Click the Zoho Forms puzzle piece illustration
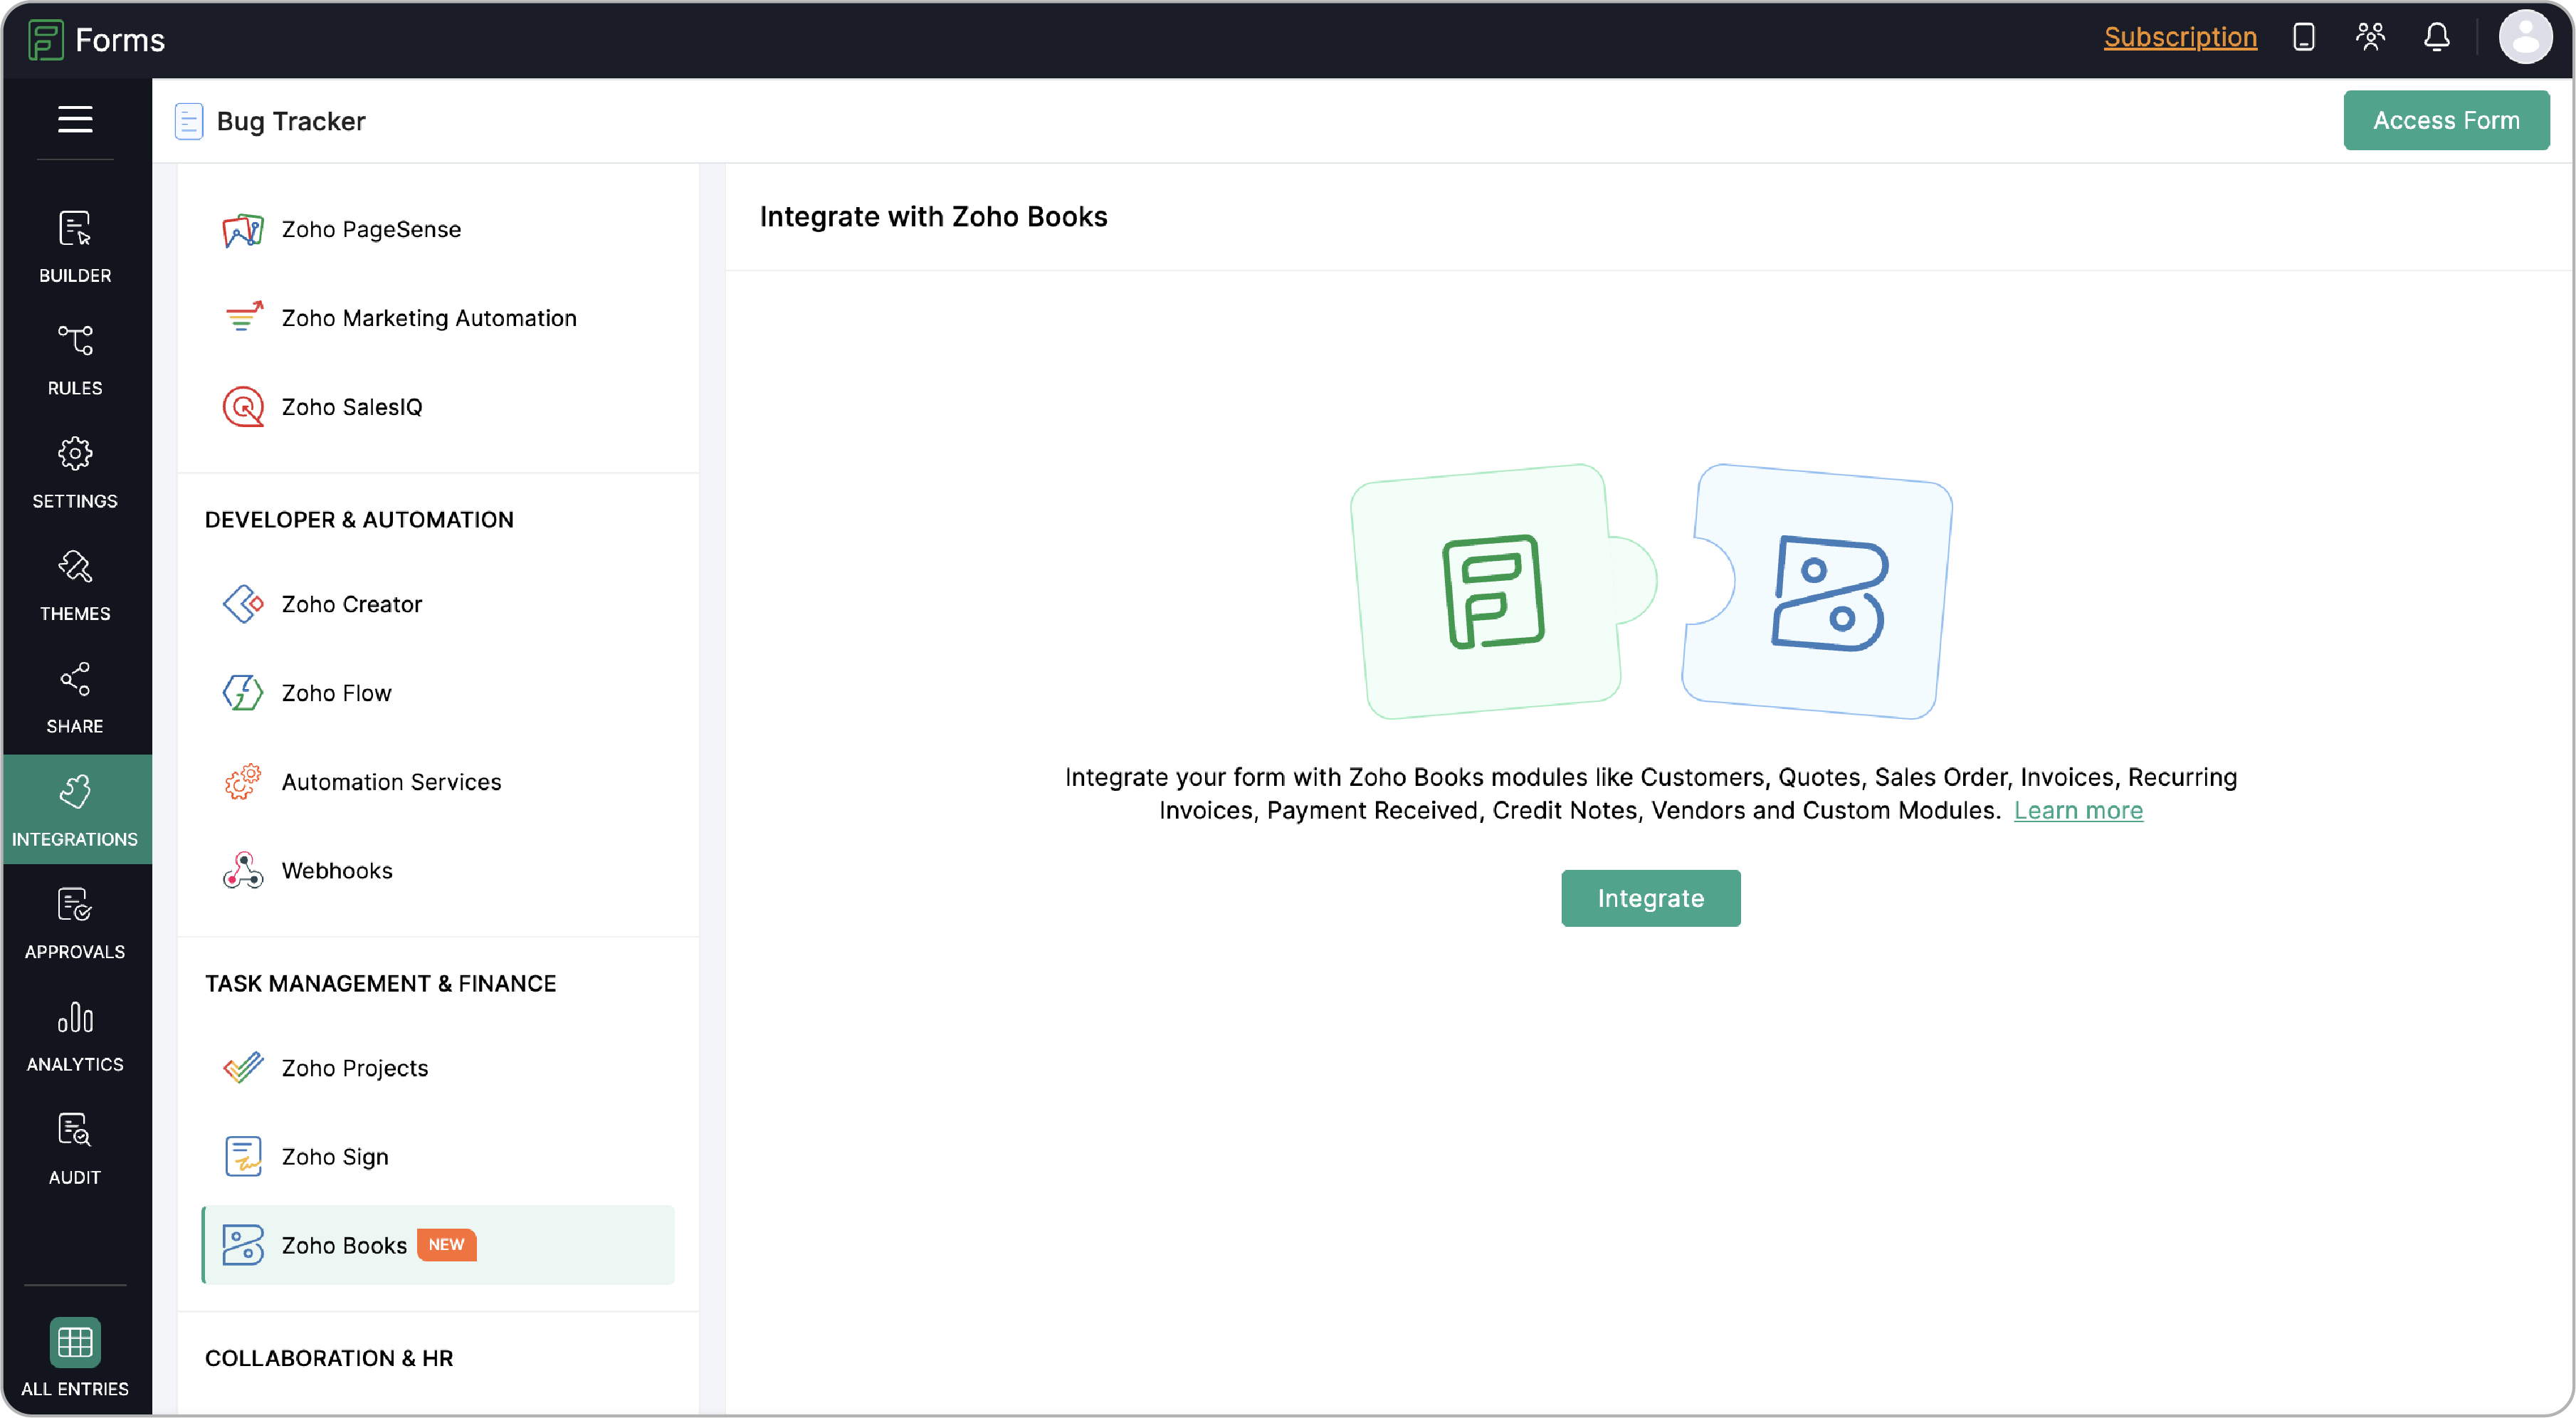This screenshot has height=1418, width=2576. click(1503, 591)
